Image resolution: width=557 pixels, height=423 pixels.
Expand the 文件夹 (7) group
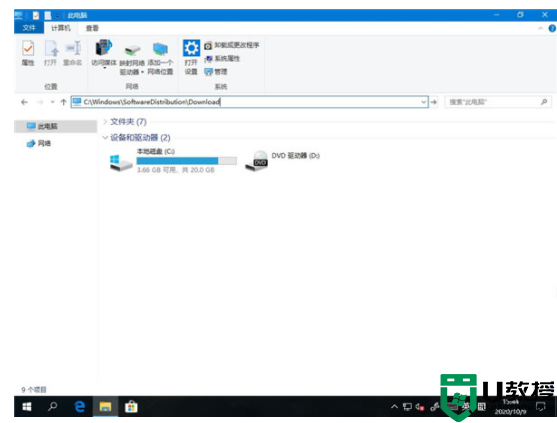click(x=105, y=121)
